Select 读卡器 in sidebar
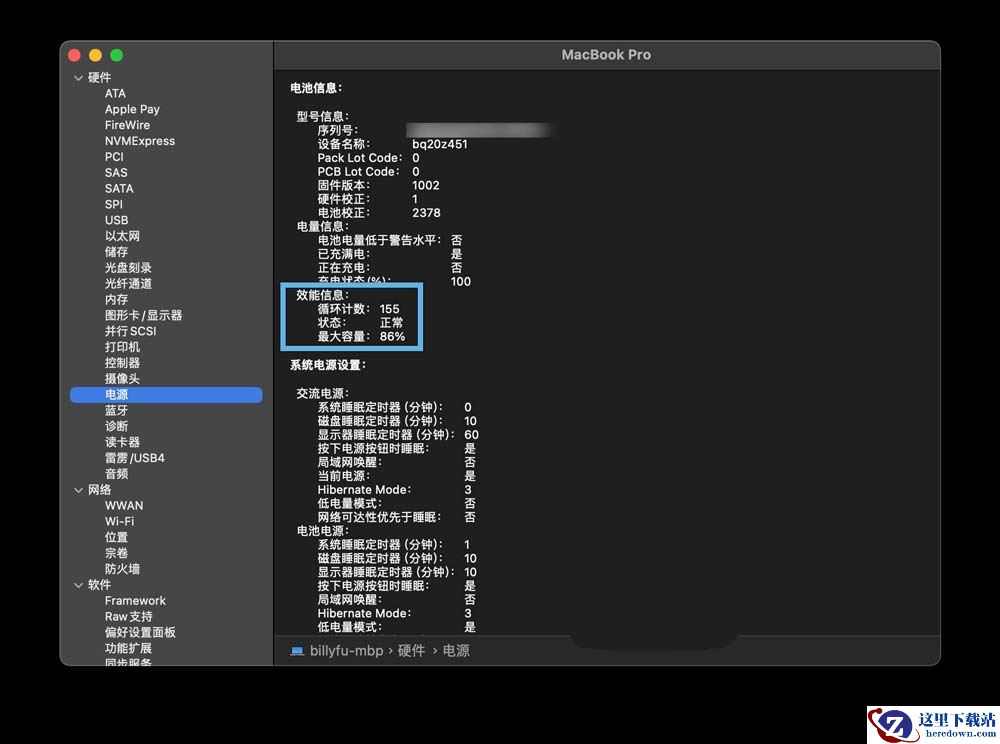The height and width of the screenshot is (744, 1000). (x=122, y=442)
